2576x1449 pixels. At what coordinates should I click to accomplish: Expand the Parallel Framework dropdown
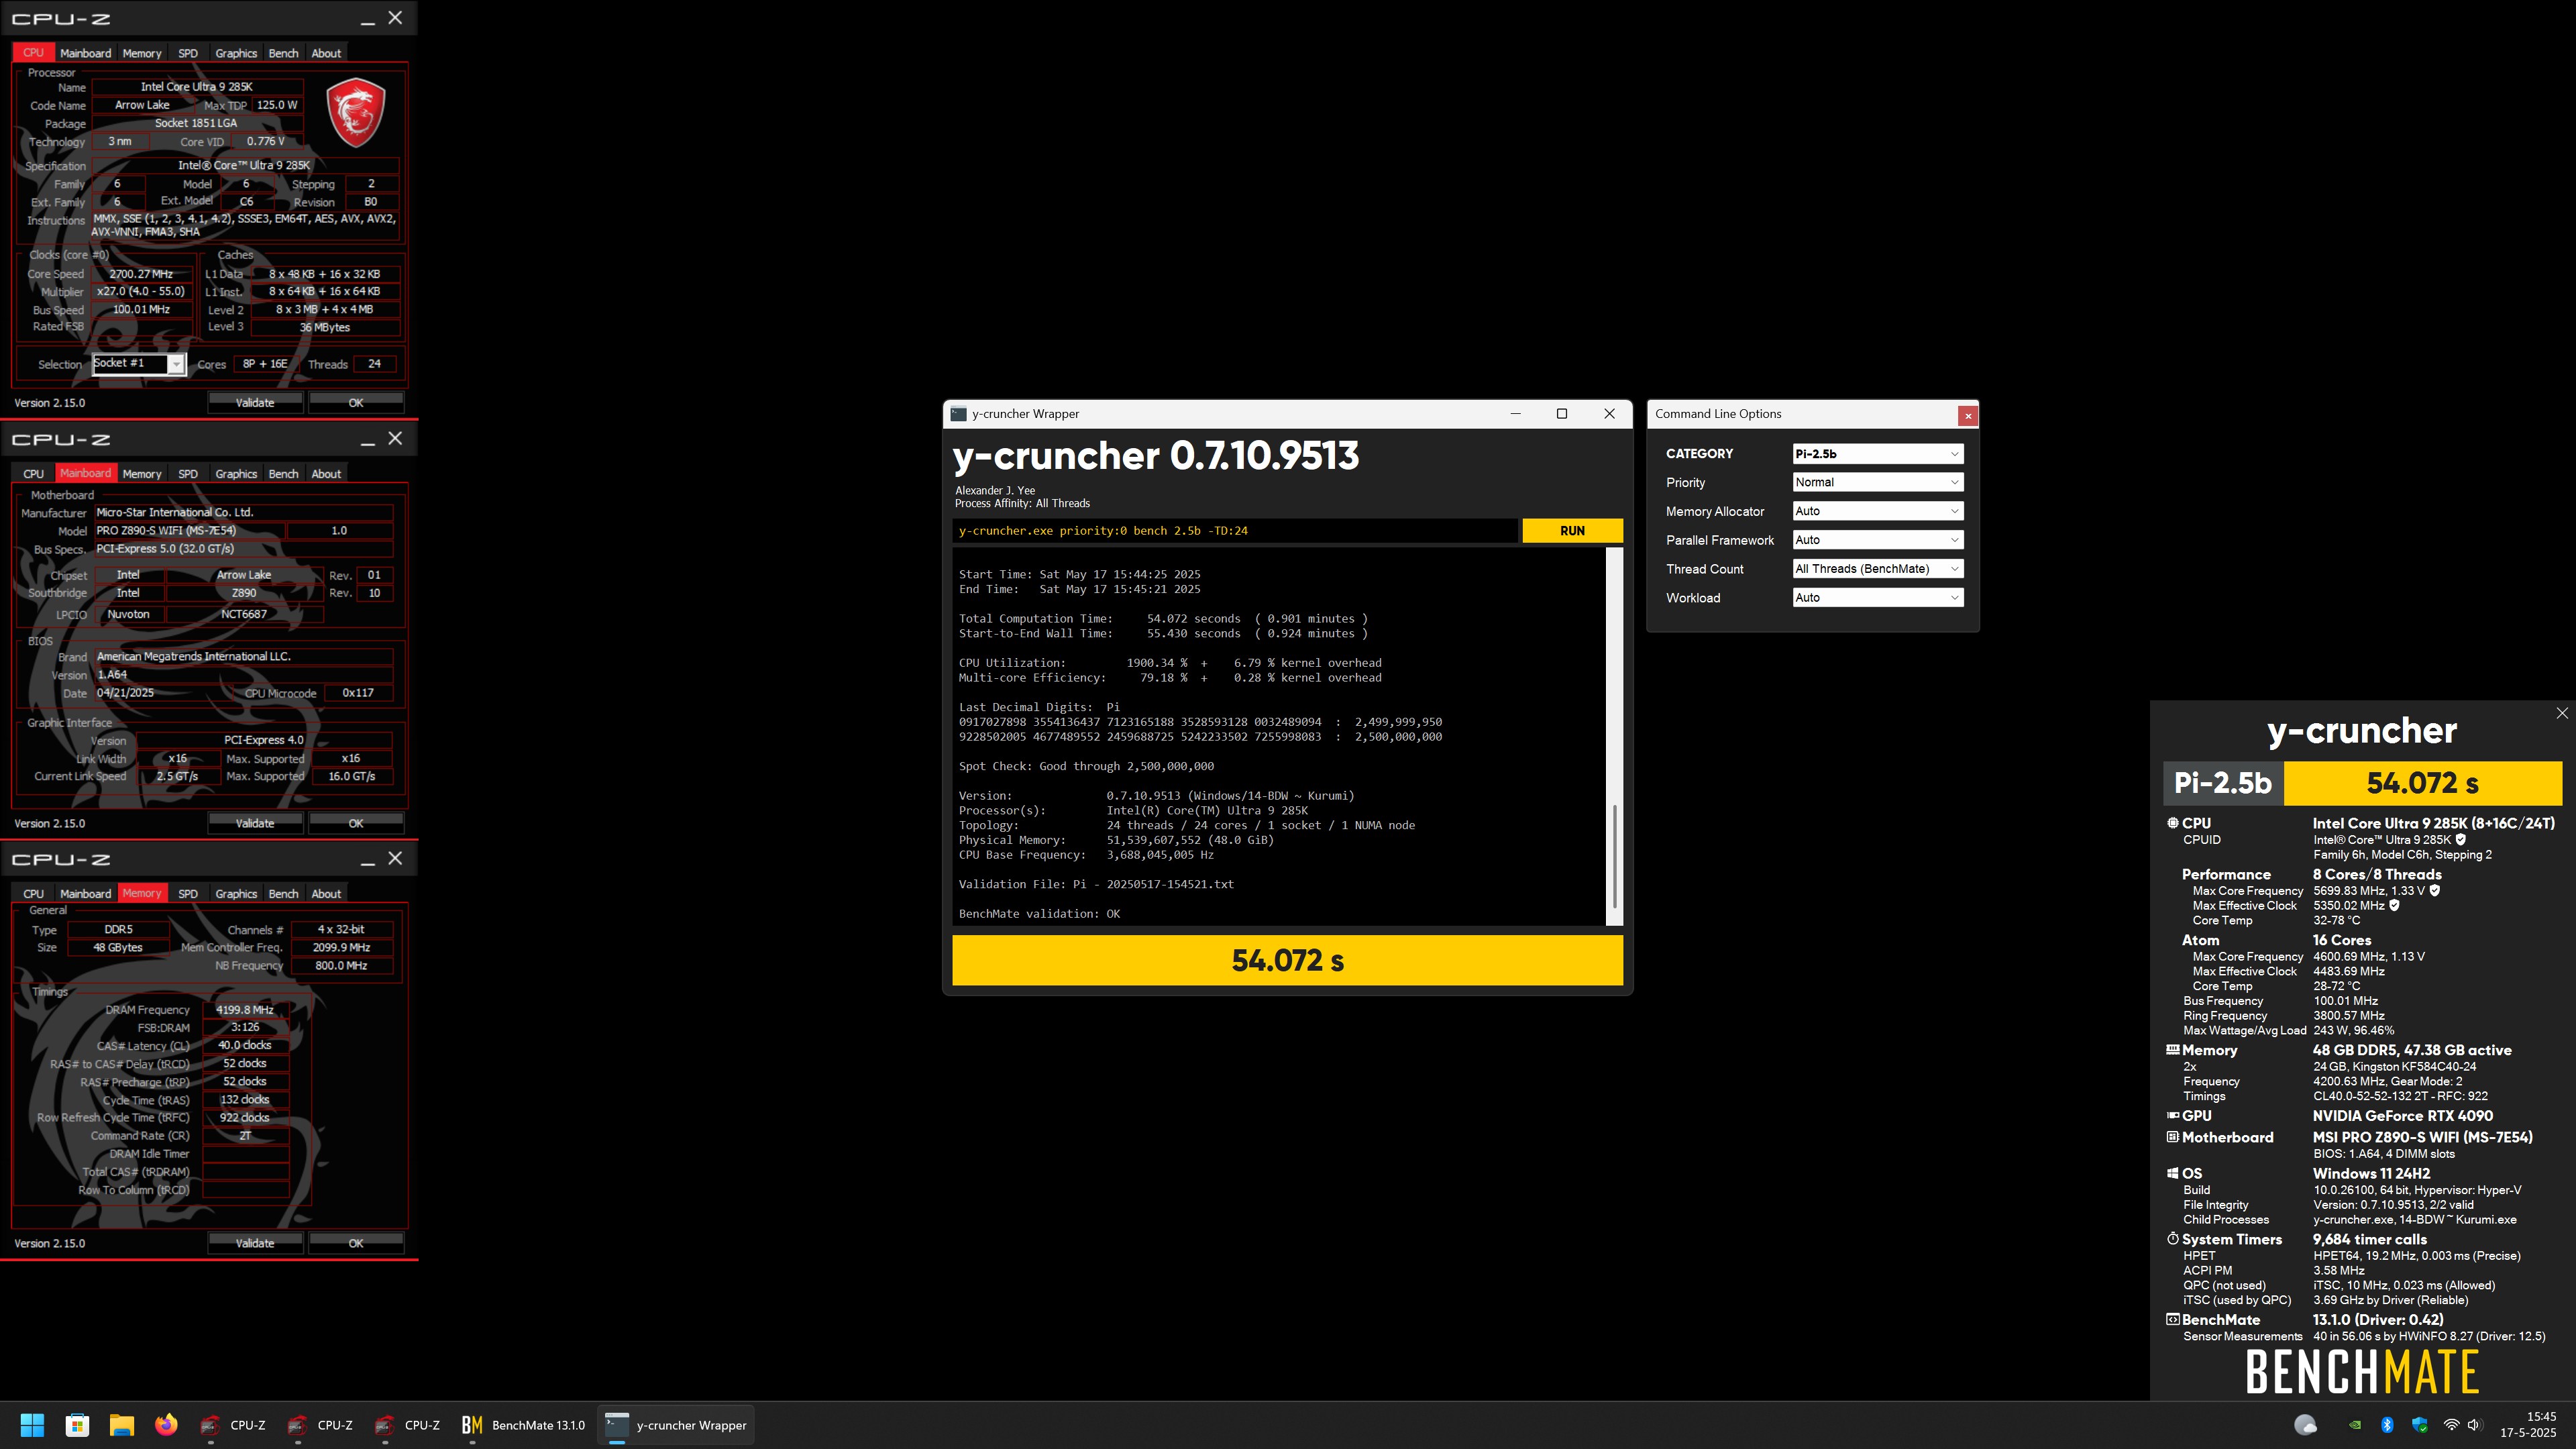(1877, 540)
